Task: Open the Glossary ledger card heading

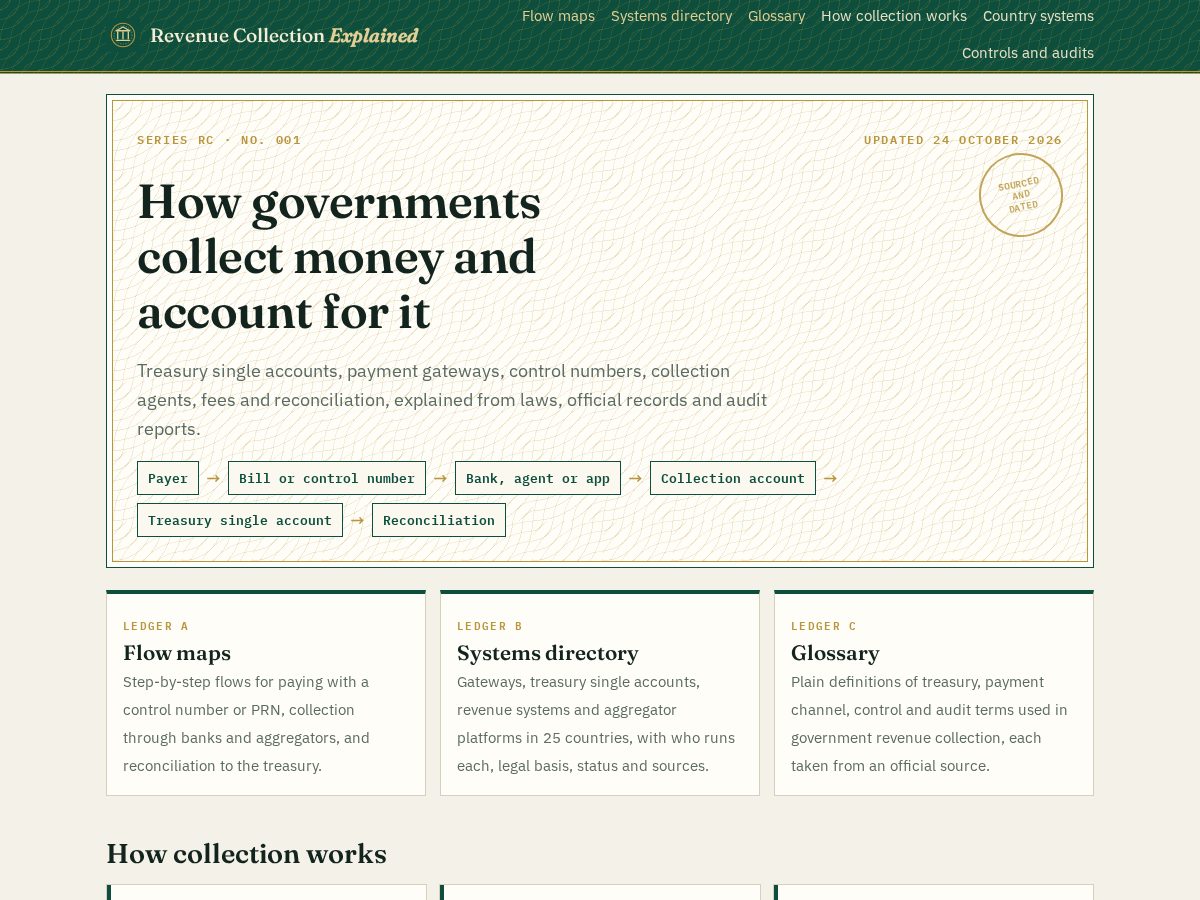Action: [835, 653]
